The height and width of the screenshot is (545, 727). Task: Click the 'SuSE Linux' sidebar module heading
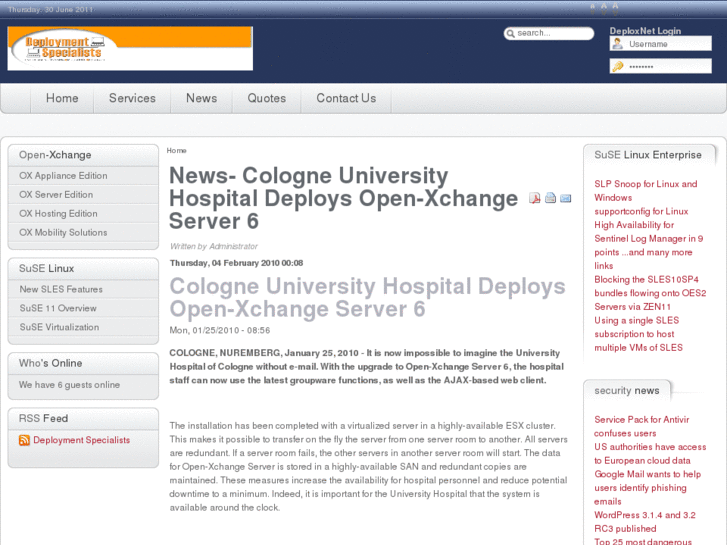click(x=46, y=269)
